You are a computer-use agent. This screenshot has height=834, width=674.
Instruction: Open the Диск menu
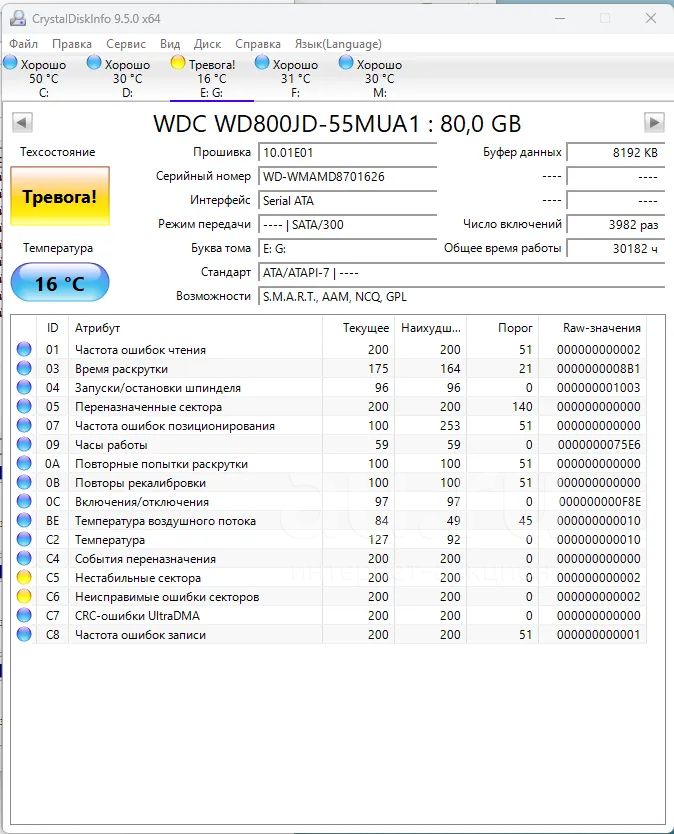207,44
